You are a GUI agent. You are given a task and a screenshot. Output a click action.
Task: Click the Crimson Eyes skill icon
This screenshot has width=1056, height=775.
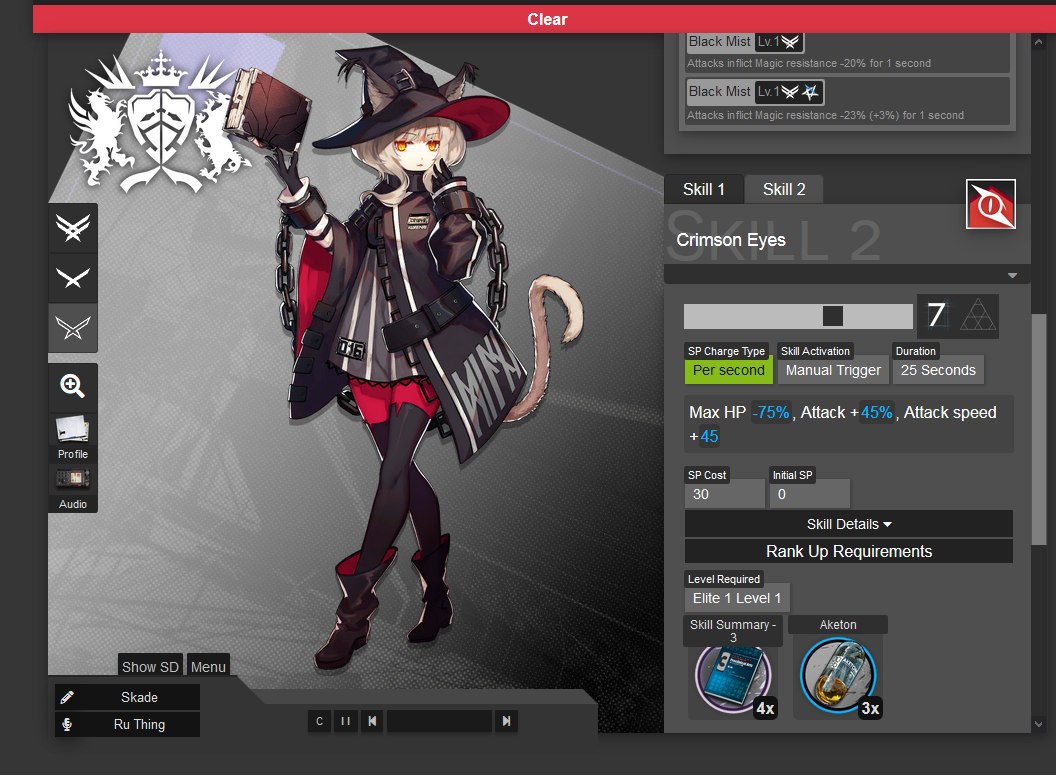[x=991, y=204]
